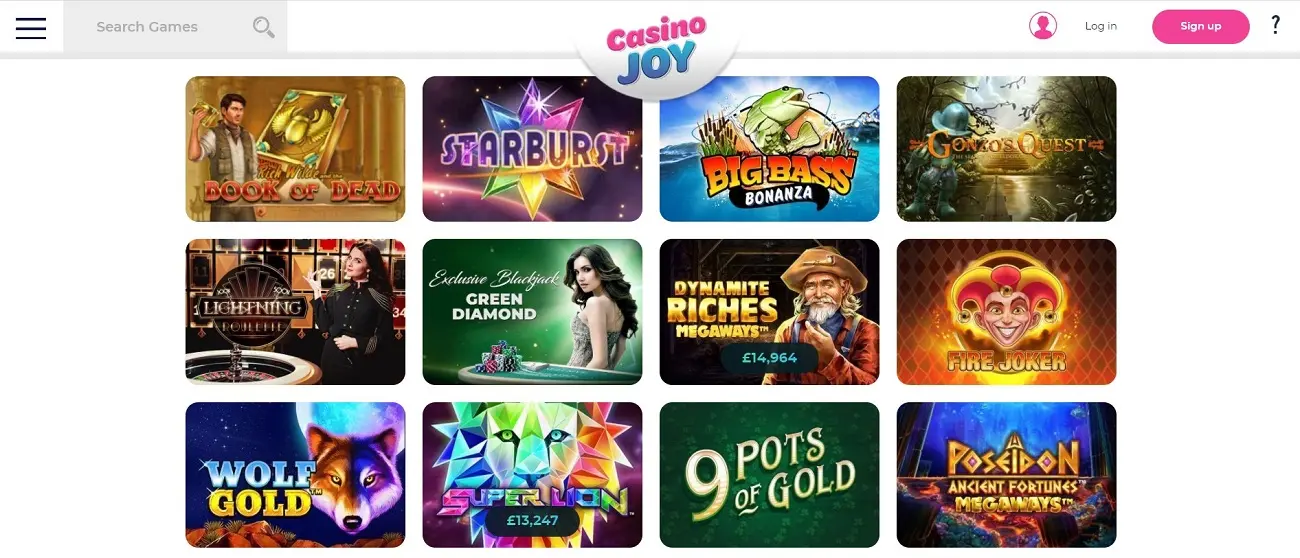Click the magnifying glass search icon

click(x=263, y=27)
